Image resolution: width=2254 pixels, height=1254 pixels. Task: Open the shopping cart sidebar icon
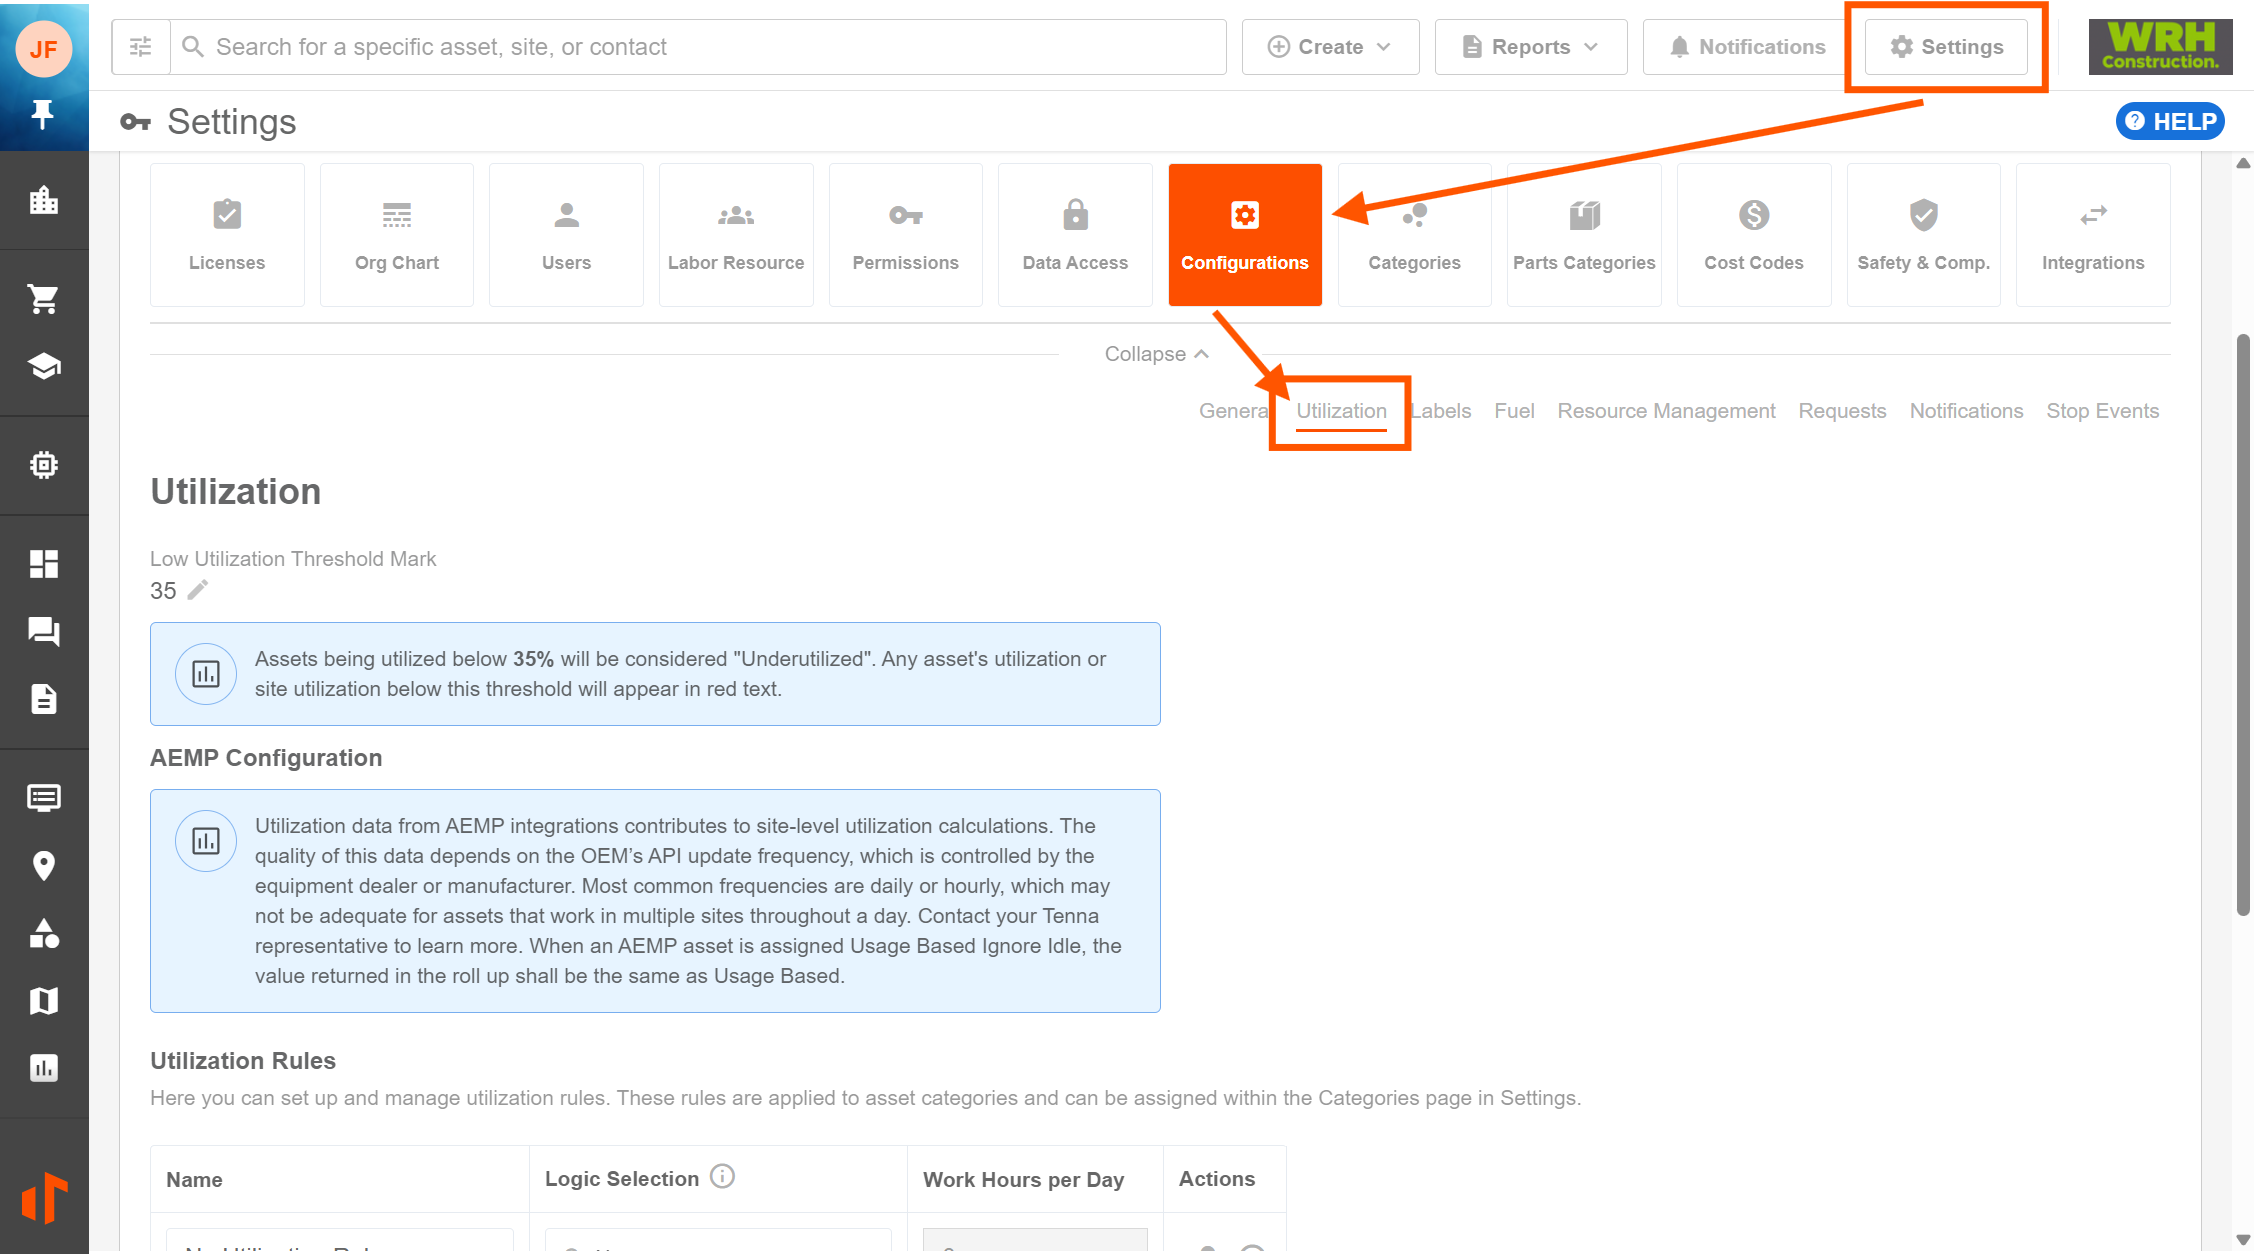[x=43, y=298]
